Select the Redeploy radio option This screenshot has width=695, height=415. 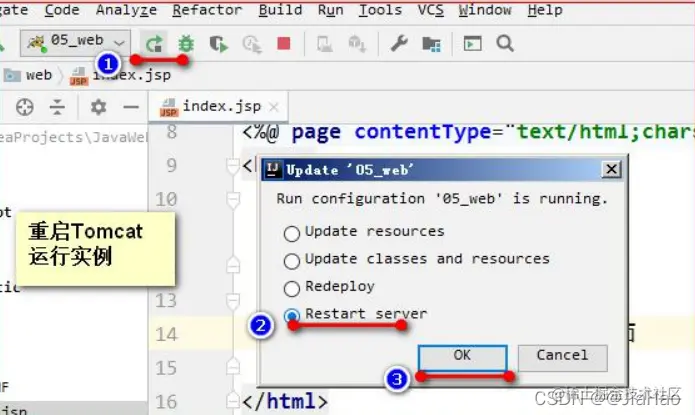tap(292, 288)
